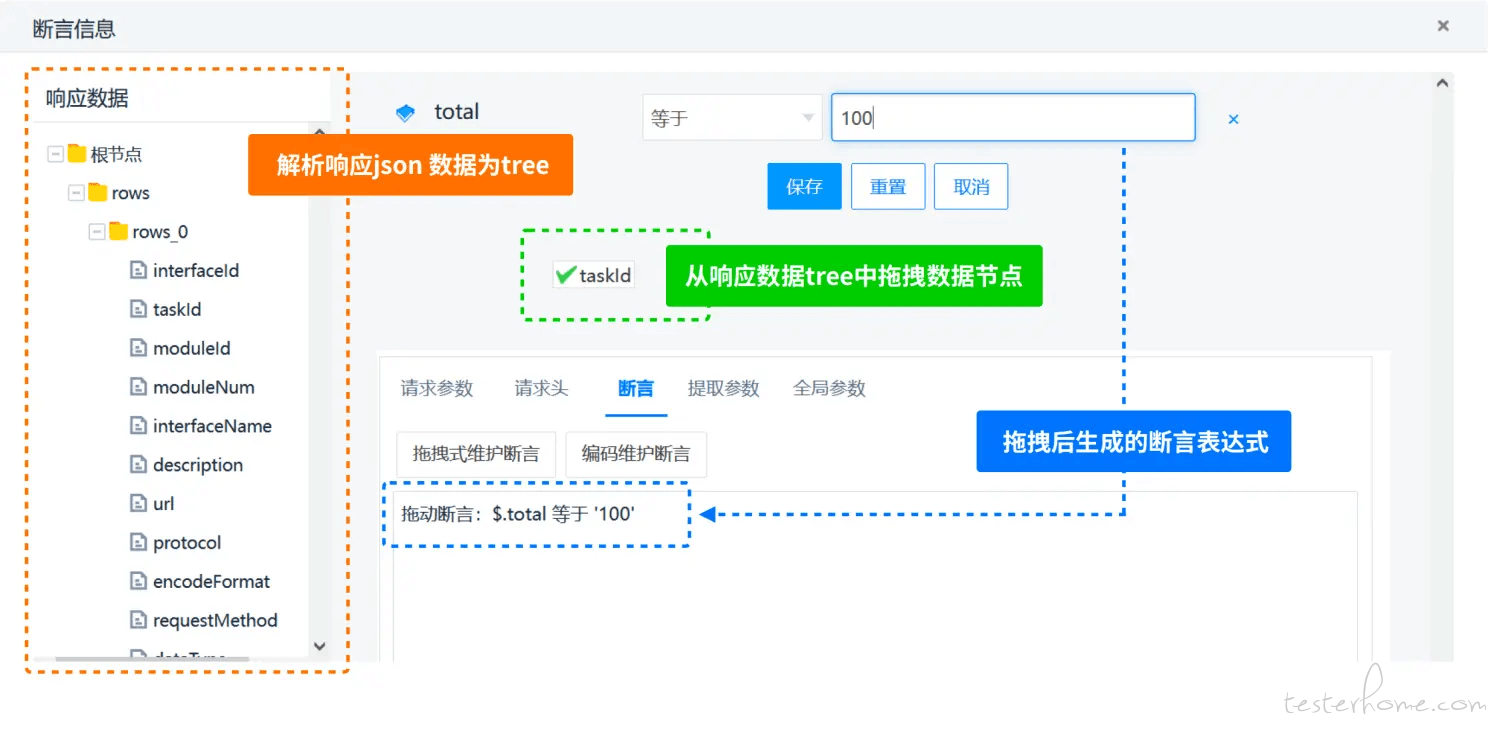Click the interfaceId file icon
1488x734 pixels.
point(139,270)
